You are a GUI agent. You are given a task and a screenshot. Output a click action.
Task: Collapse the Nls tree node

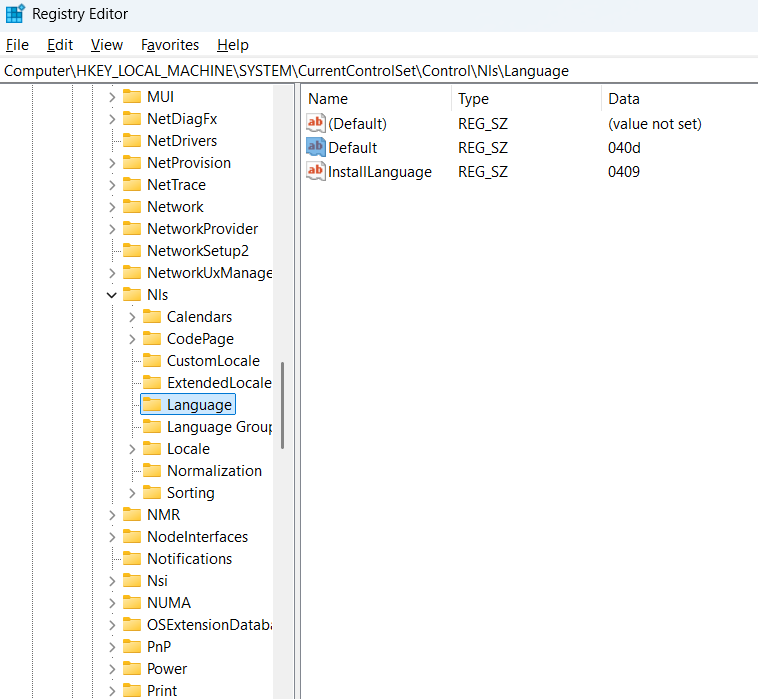pyautogui.click(x=111, y=295)
